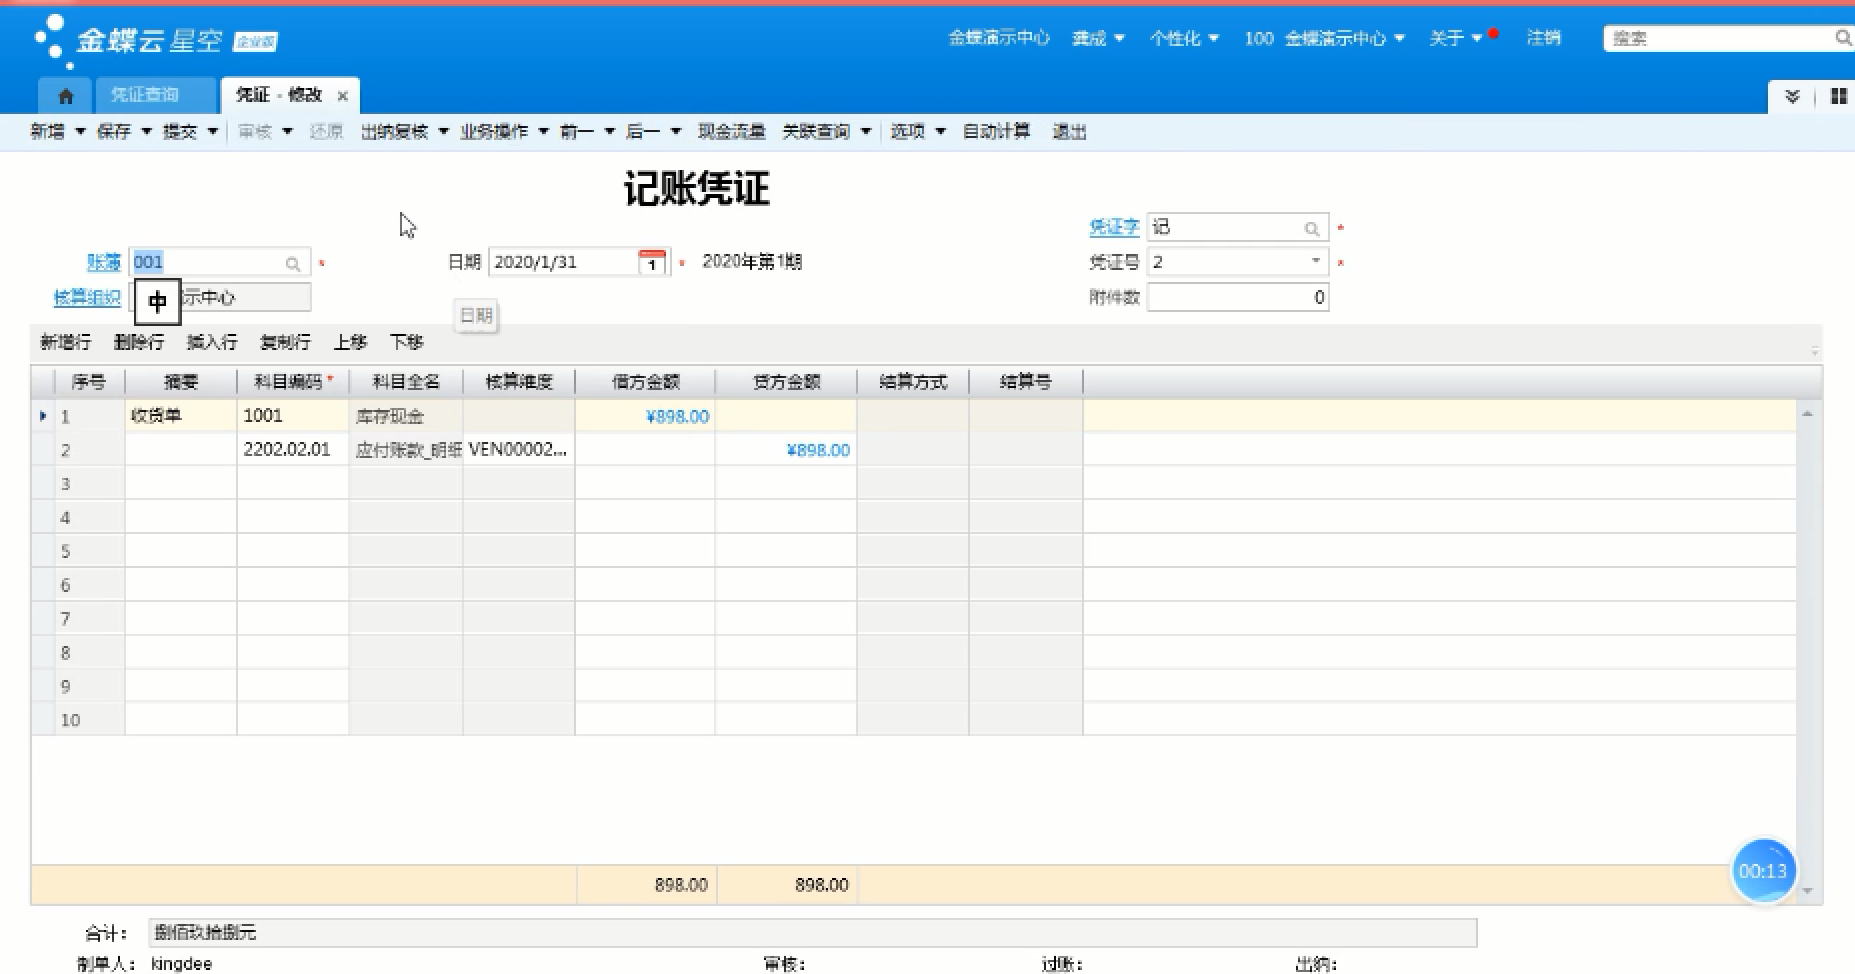This screenshot has width=1855, height=974.
Task: Click the 新增行 button
Action: [65, 342]
